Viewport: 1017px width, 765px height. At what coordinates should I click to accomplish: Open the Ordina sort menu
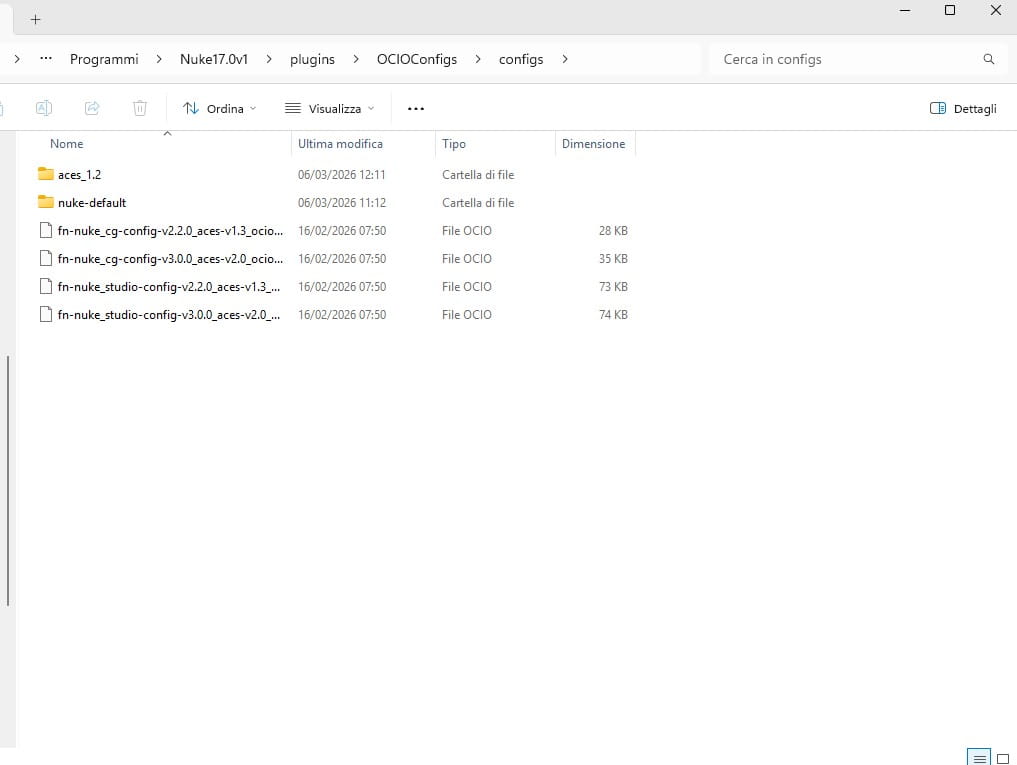point(219,108)
